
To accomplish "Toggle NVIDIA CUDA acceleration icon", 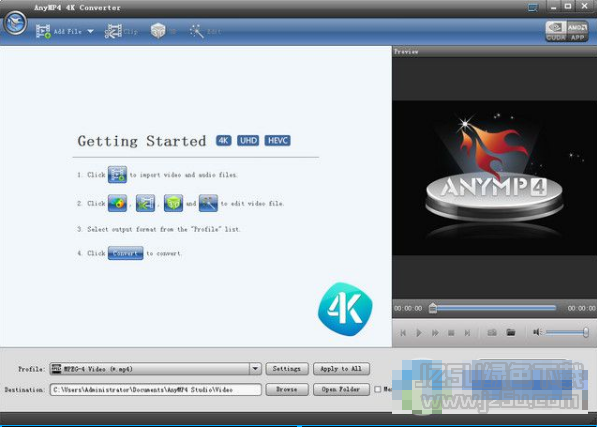I will [x=555, y=31].
